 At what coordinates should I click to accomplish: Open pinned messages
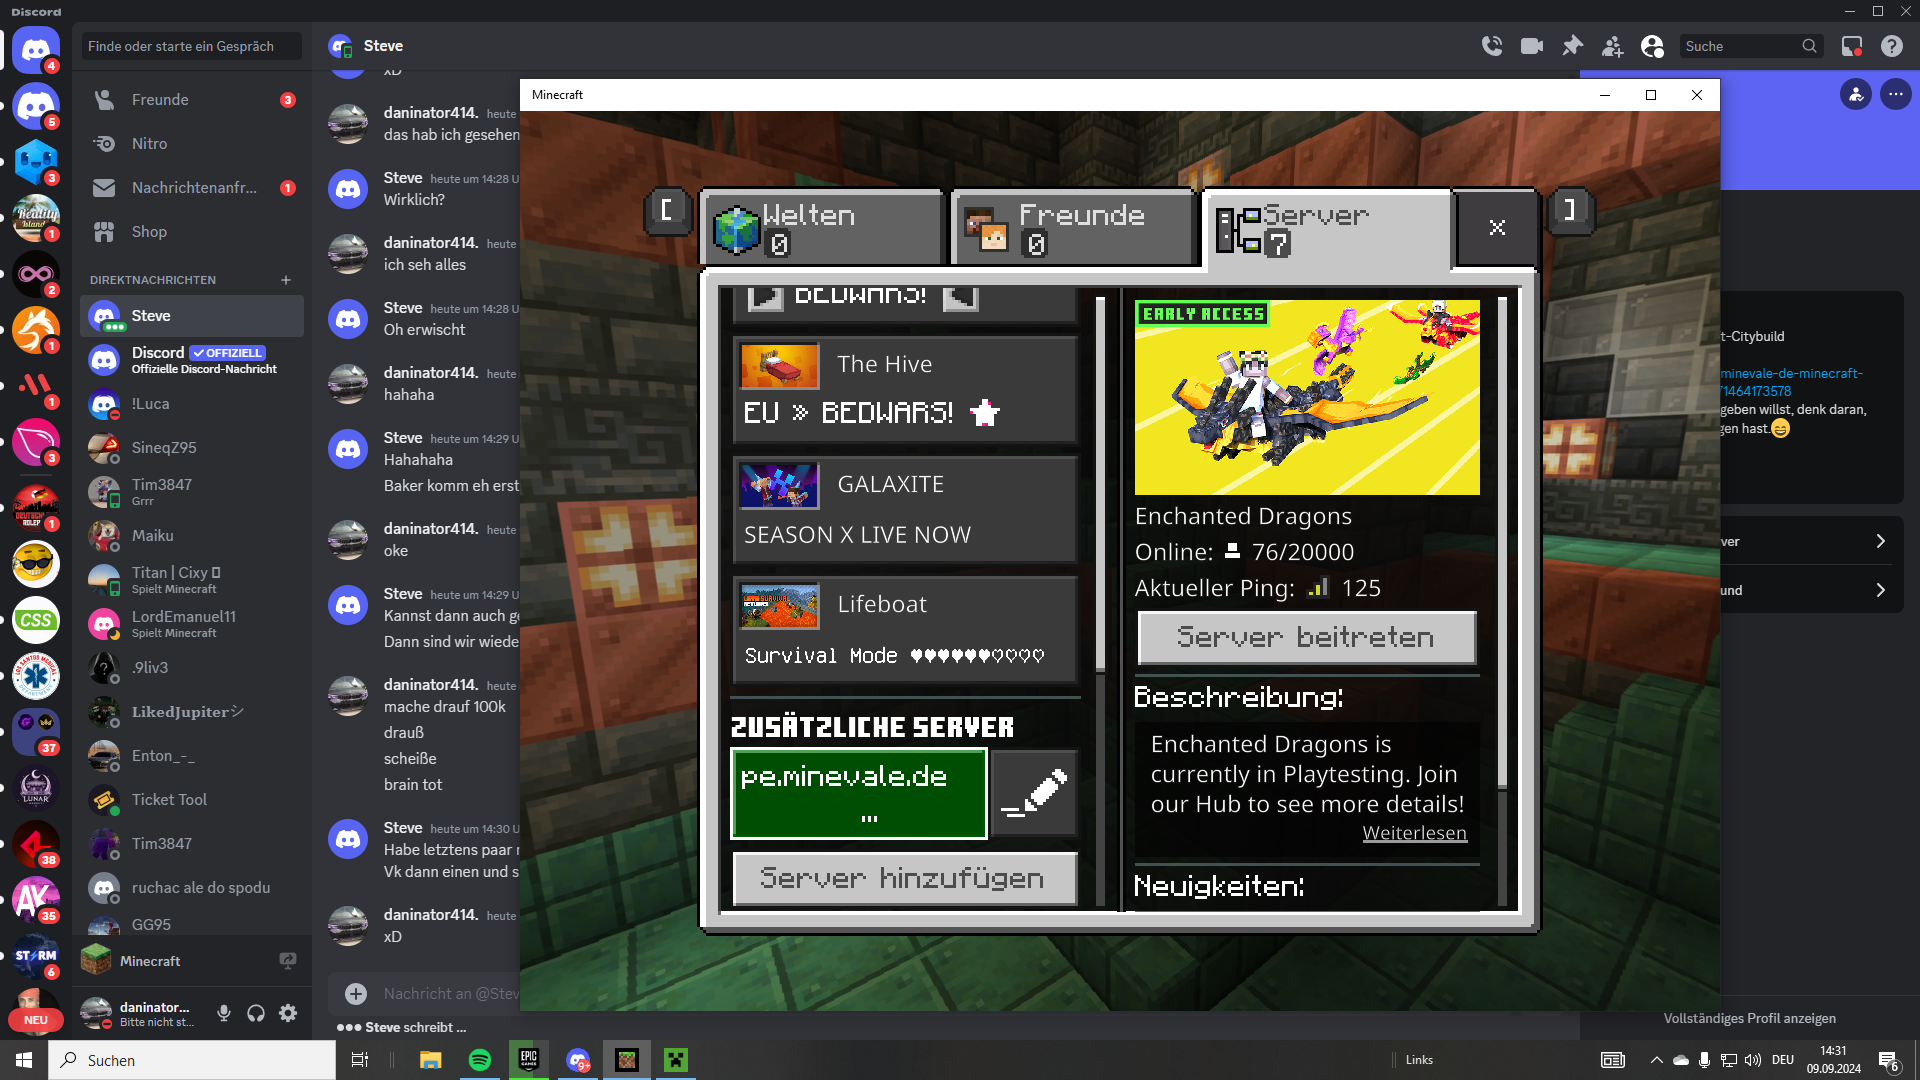point(1572,46)
